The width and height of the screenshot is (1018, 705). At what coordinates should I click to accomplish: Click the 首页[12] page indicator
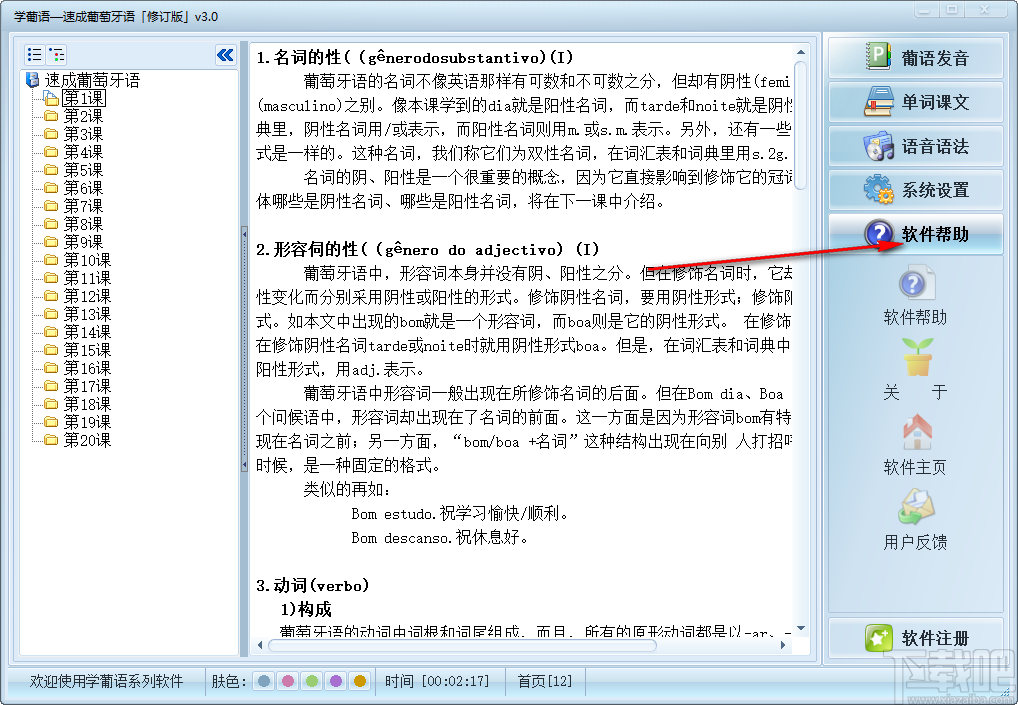(545, 681)
